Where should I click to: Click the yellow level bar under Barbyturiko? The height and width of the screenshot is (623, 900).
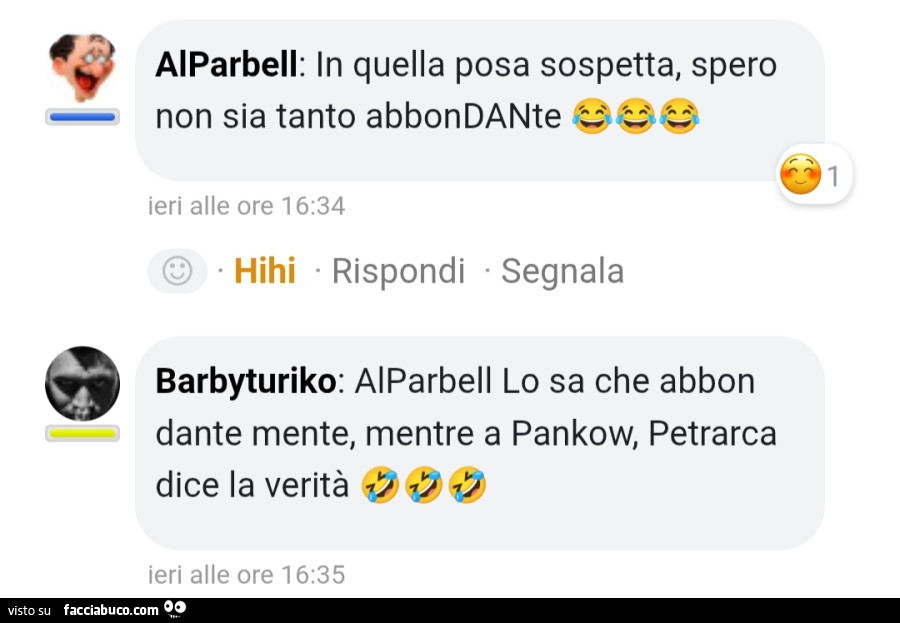click(x=83, y=434)
